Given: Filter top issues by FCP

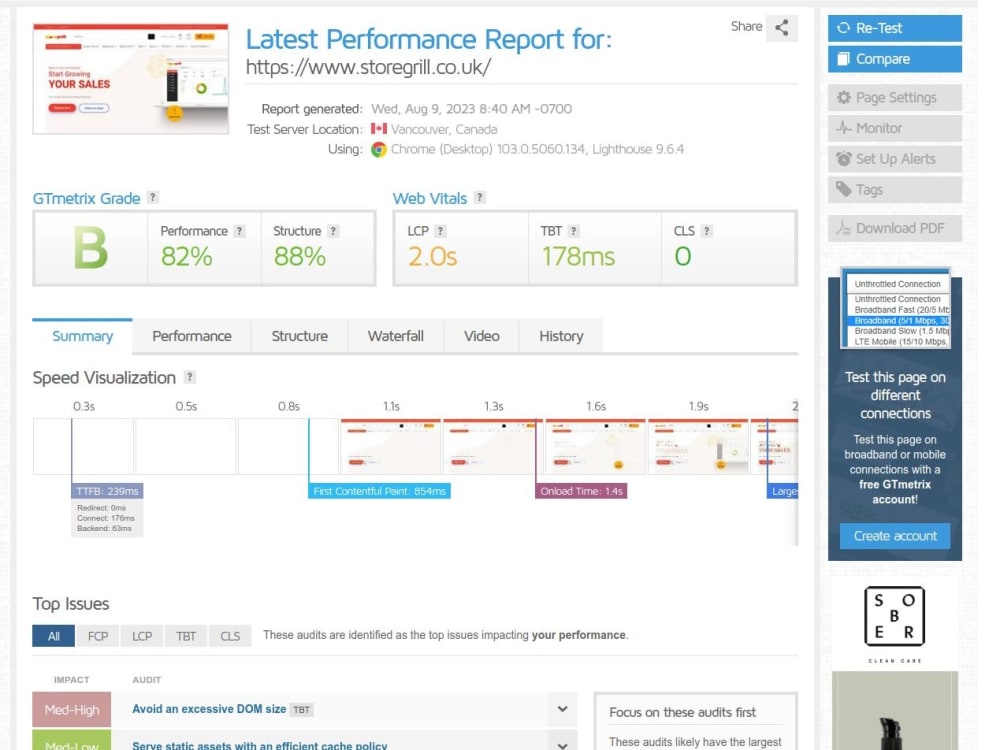Looking at the screenshot, I should pos(98,636).
